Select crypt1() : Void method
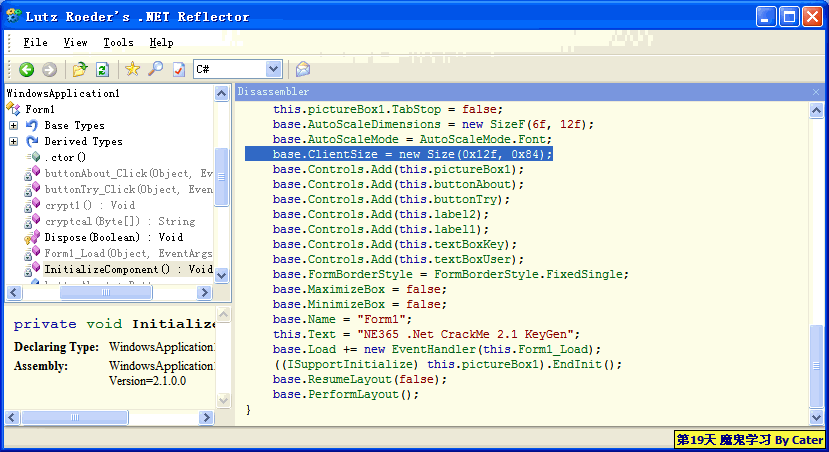The height and width of the screenshot is (452, 829). (89, 205)
